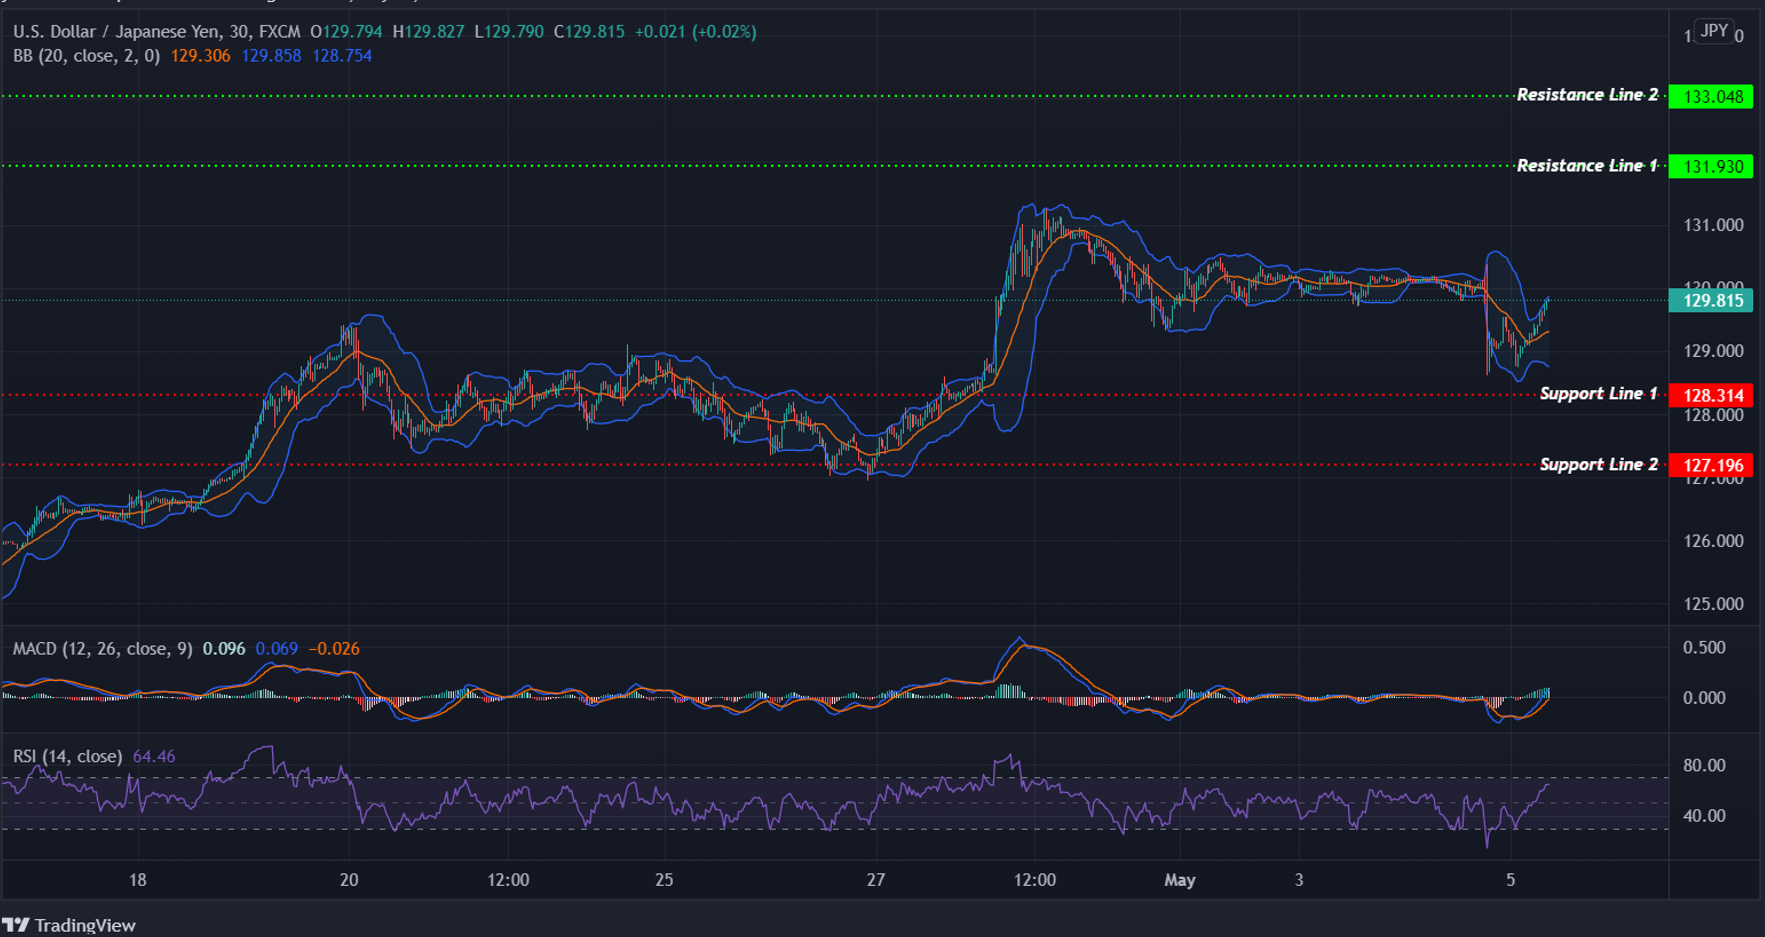Click the RSI reading 64.46
The height and width of the screenshot is (937, 1765).
click(155, 757)
